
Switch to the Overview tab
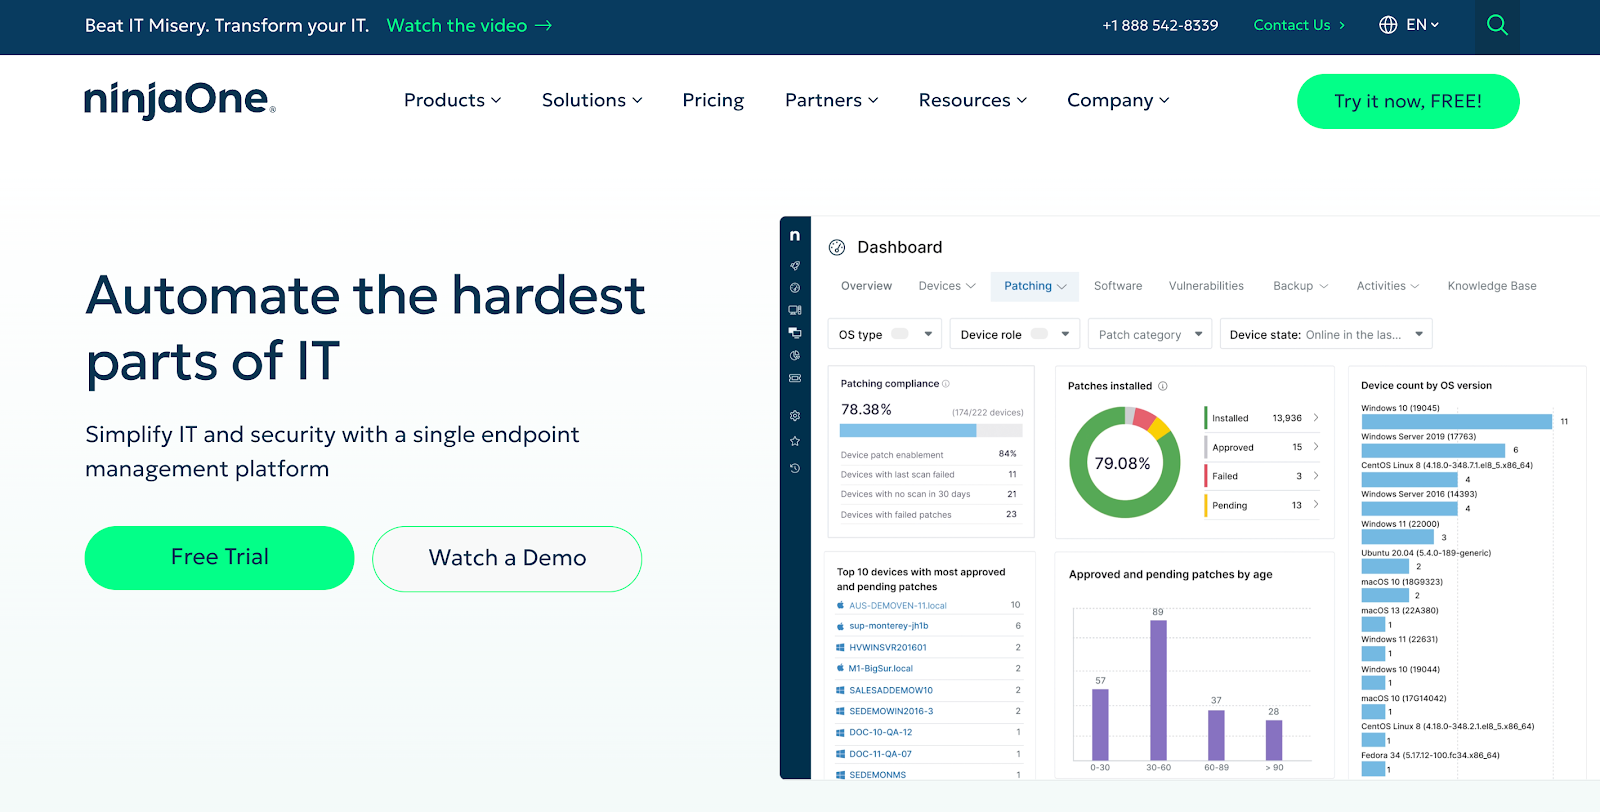[x=866, y=286]
